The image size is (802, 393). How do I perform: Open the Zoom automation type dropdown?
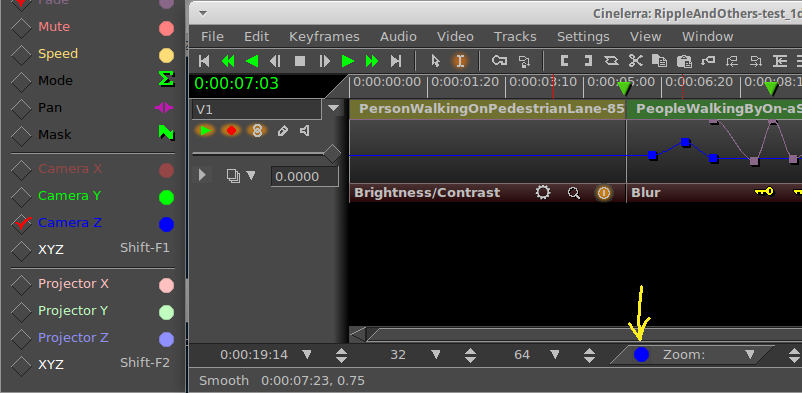[749, 355]
